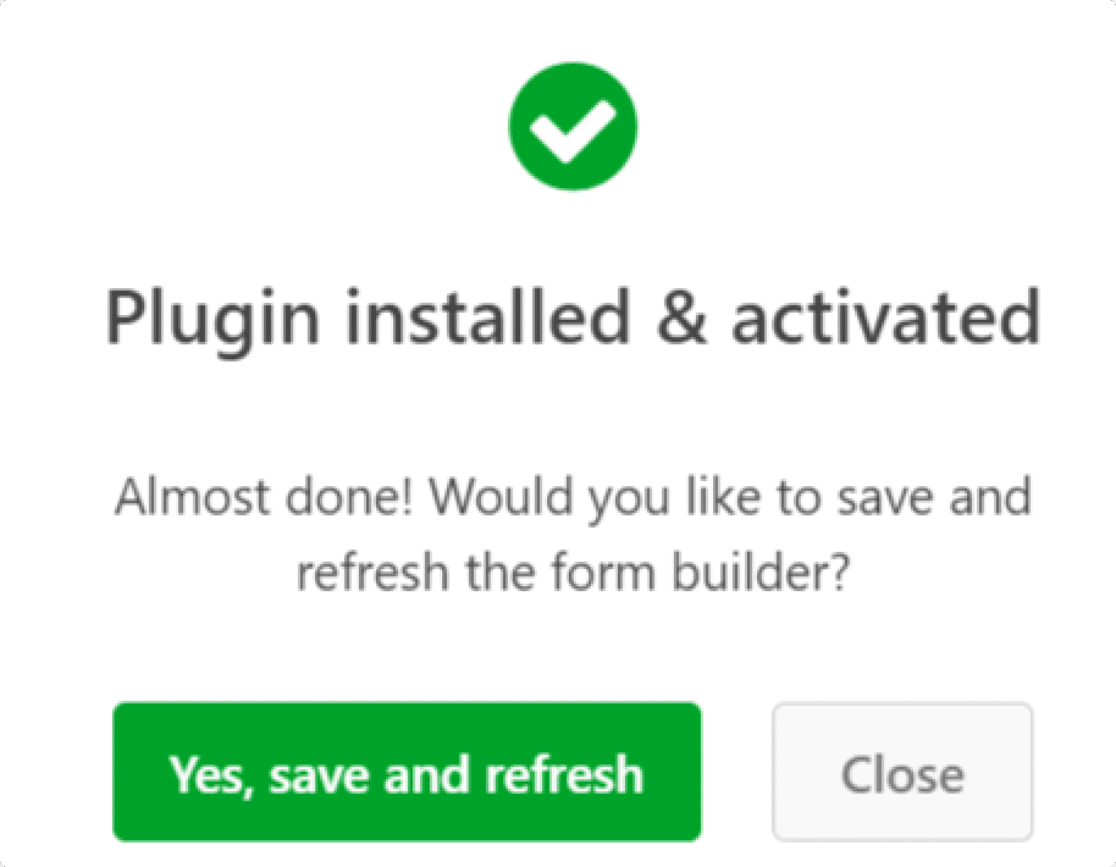Hit the gray Close button

click(x=902, y=772)
